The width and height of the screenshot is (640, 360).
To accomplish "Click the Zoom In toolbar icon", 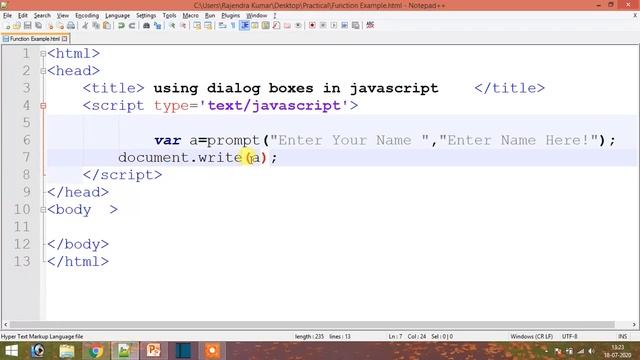I will (x=172, y=25).
